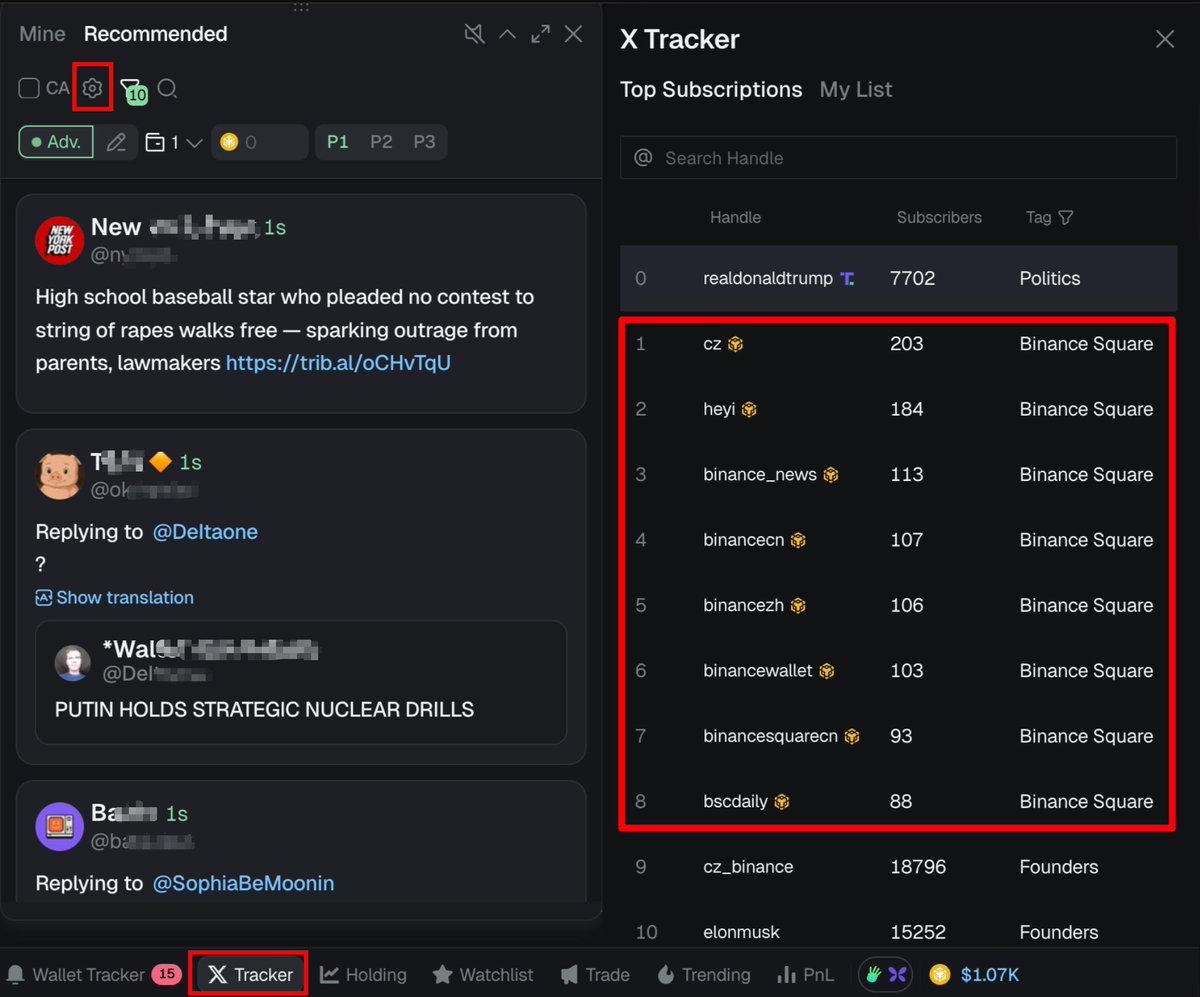Click Binance Square tag for bscdaily

[1086, 802]
